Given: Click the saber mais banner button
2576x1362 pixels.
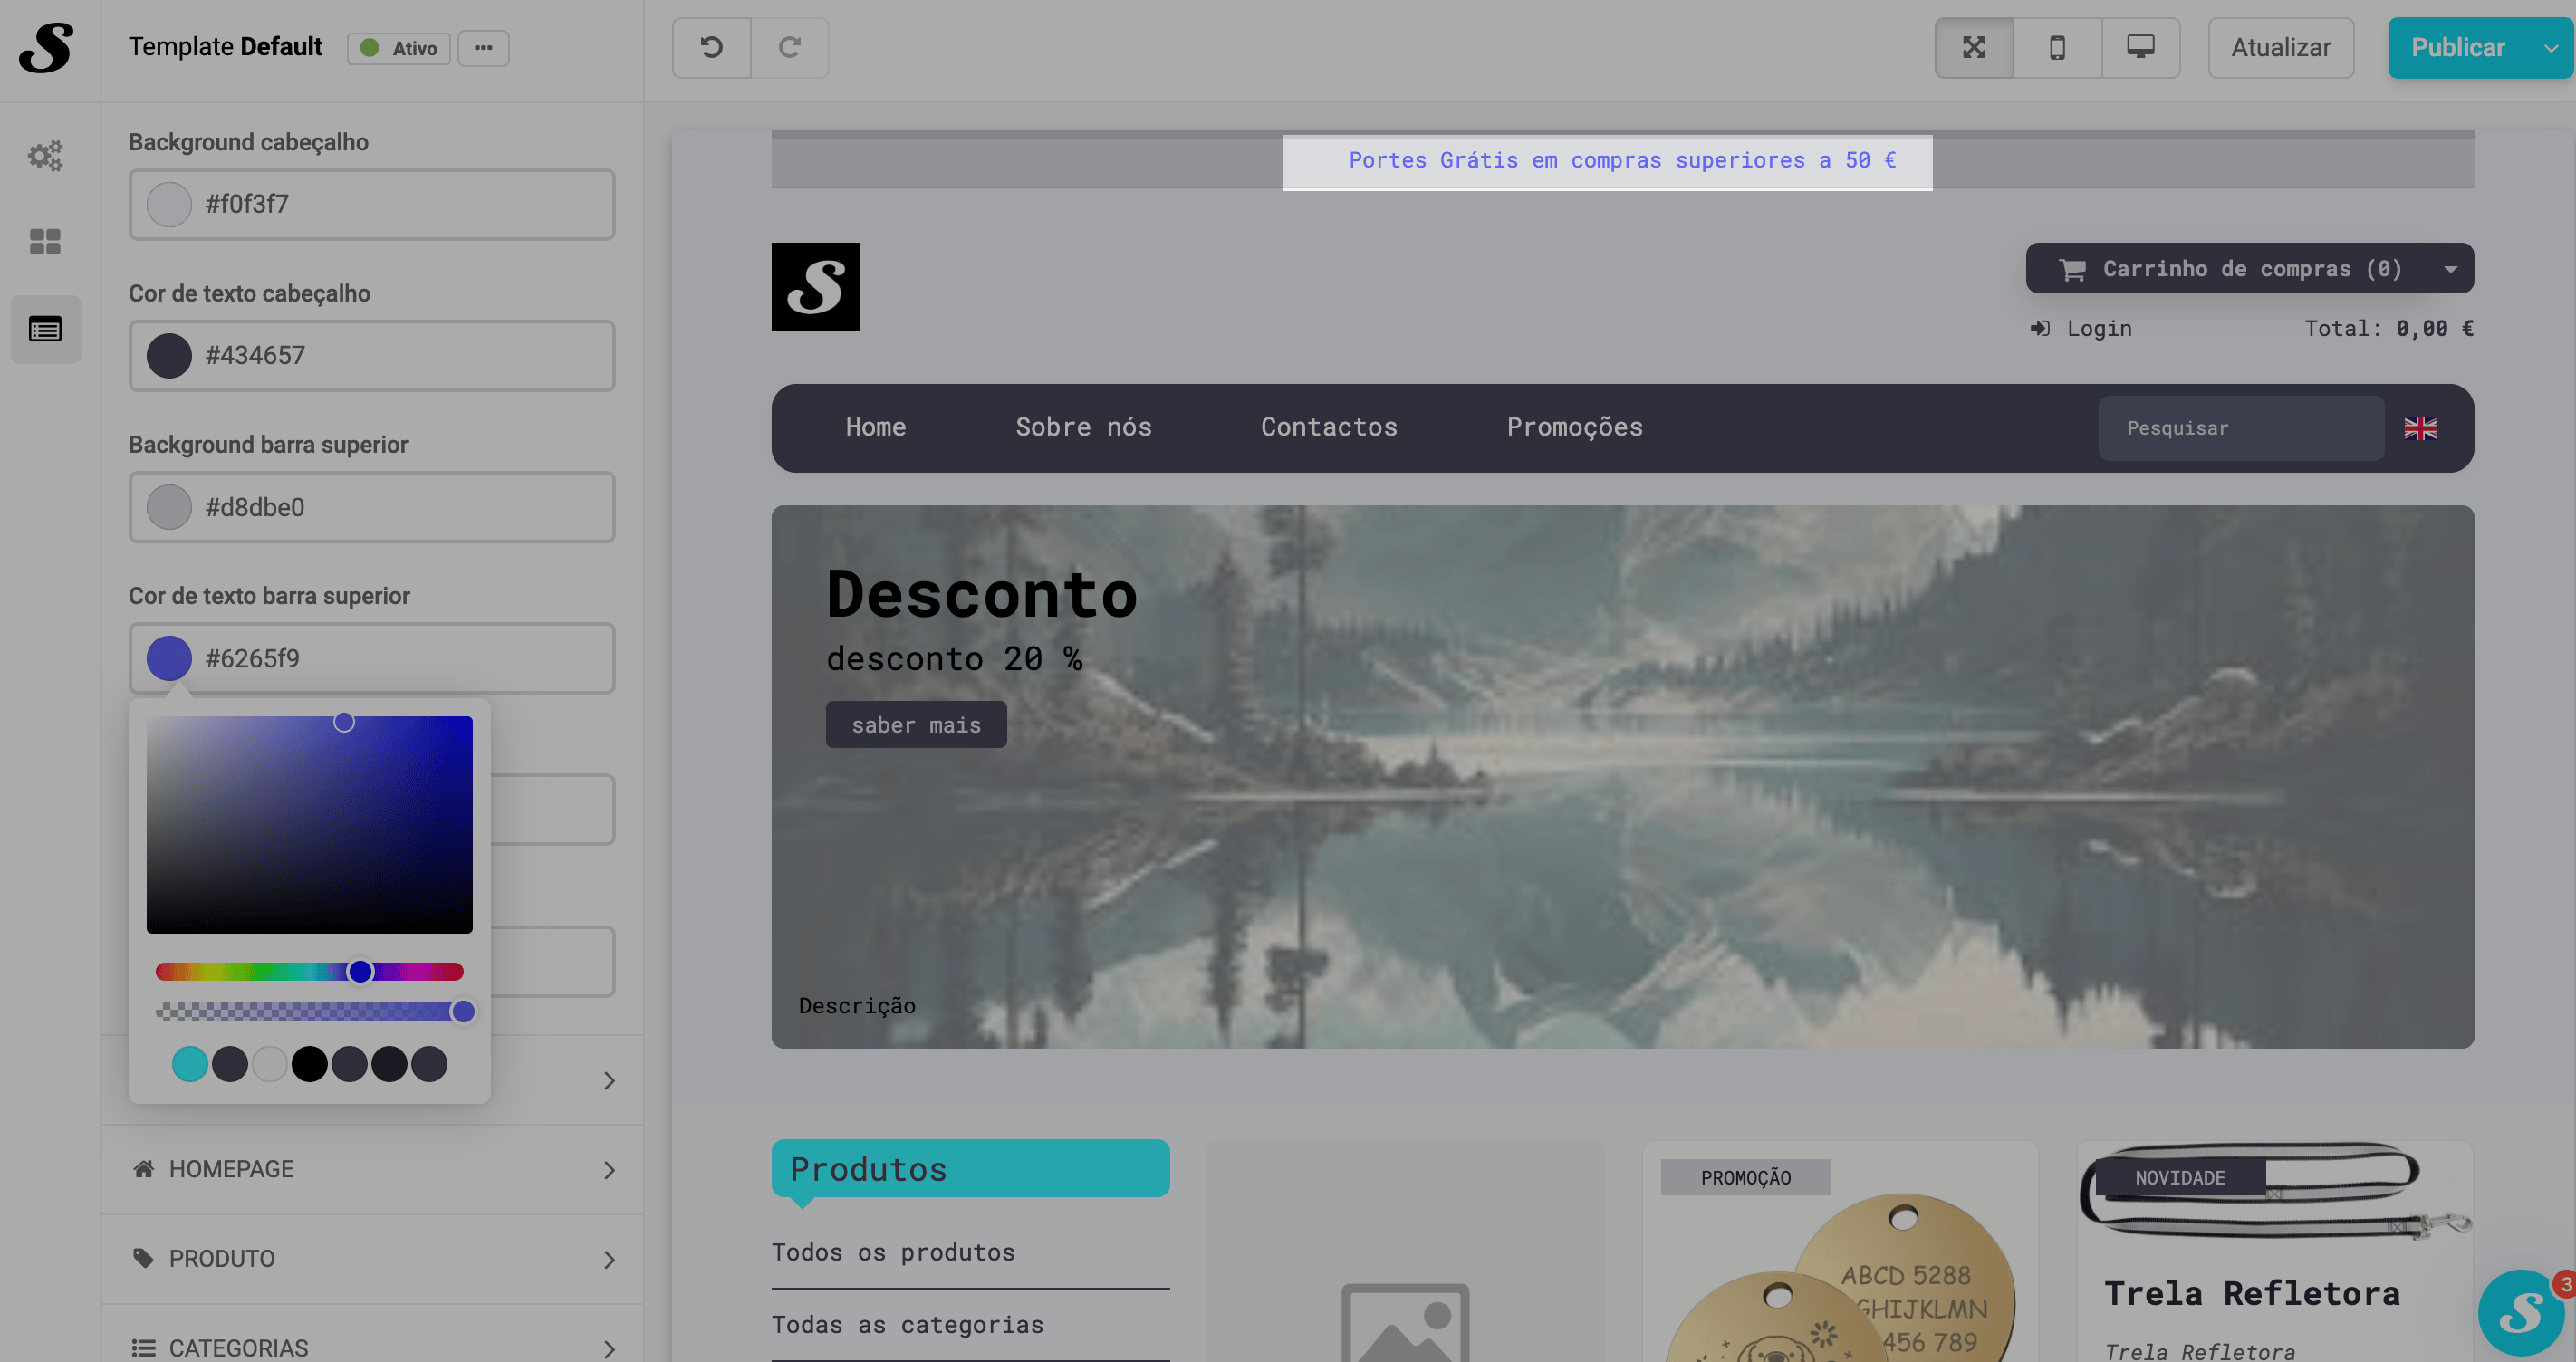Looking at the screenshot, I should coord(915,725).
